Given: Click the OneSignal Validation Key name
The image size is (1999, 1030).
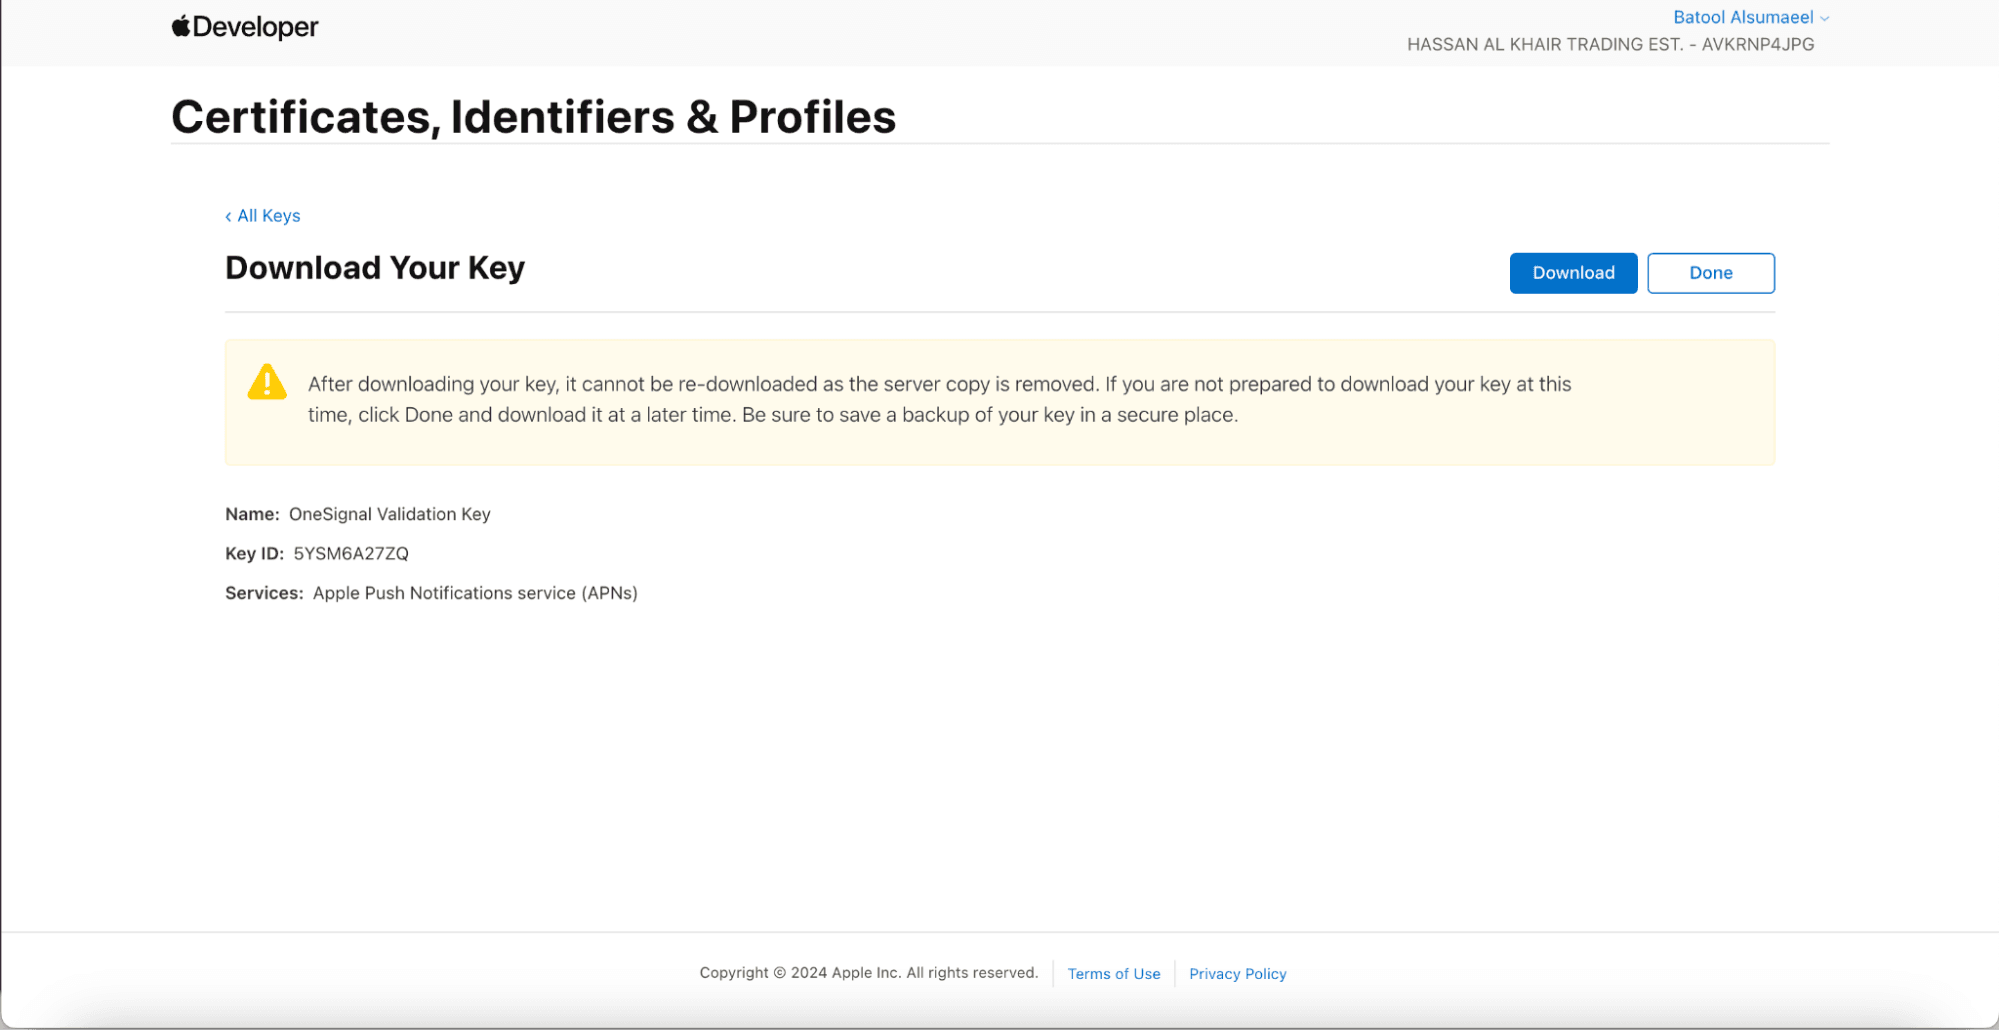Looking at the screenshot, I should click(389, 514).
